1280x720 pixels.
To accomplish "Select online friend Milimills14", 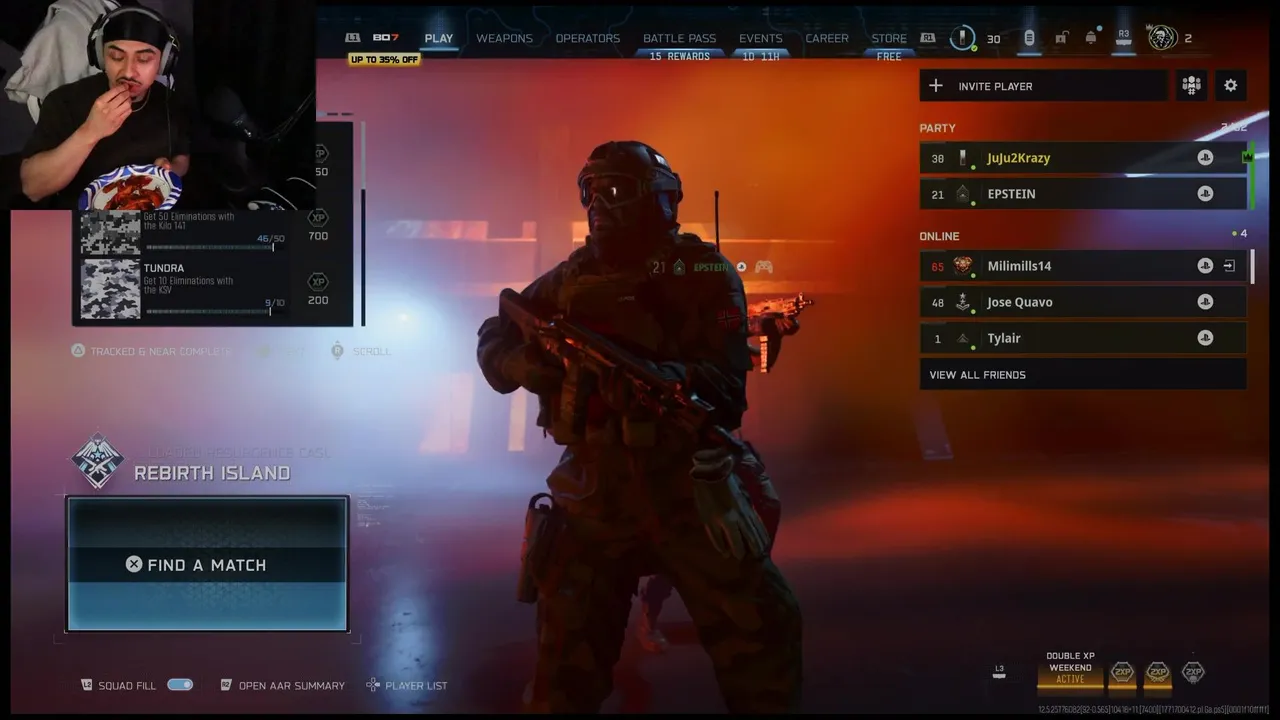I will coord(1083,266).
